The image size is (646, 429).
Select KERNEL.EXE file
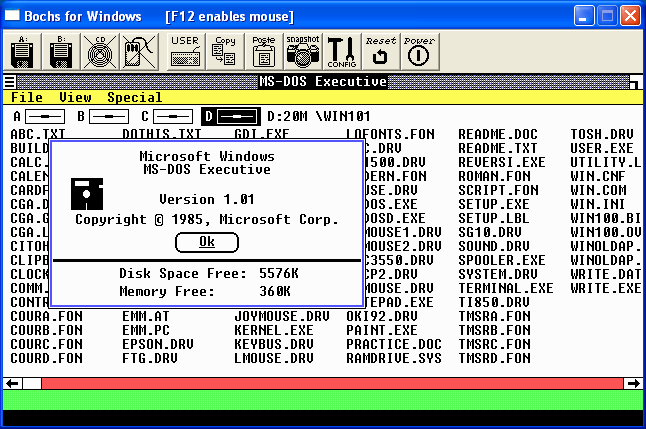pyautogui.click(x=274, y=331)
